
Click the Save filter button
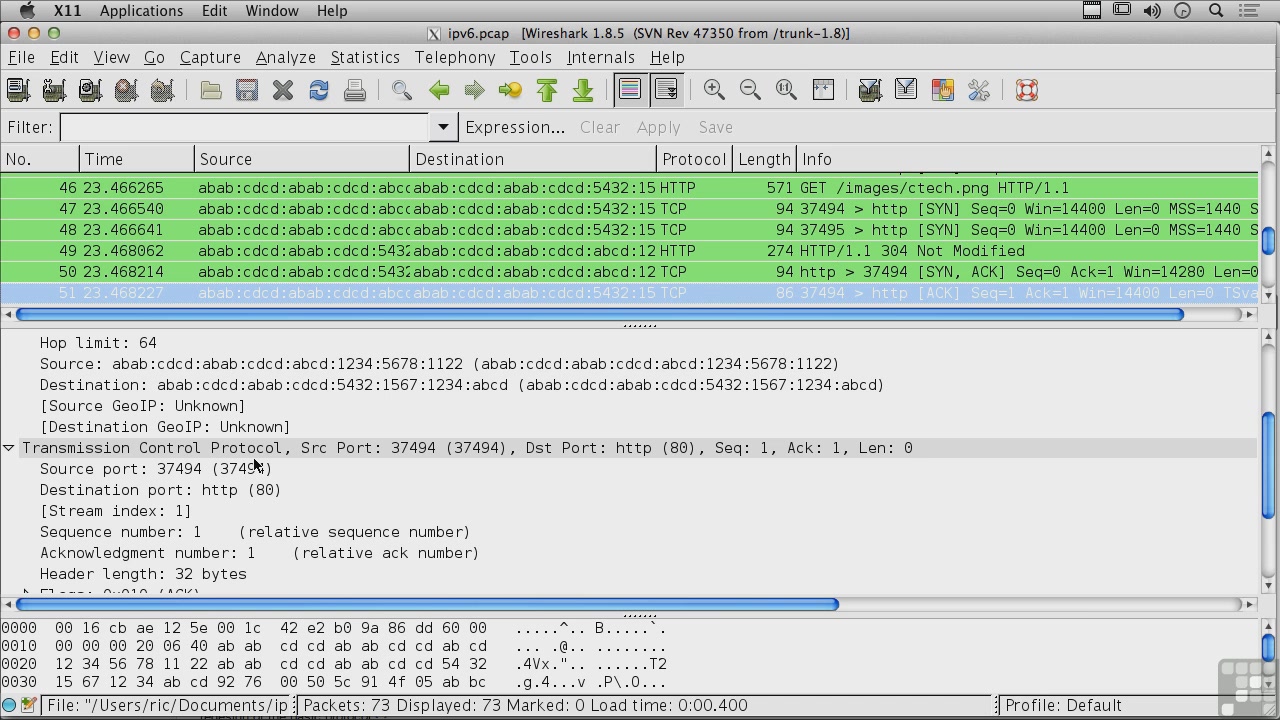[x=715, y=127]
